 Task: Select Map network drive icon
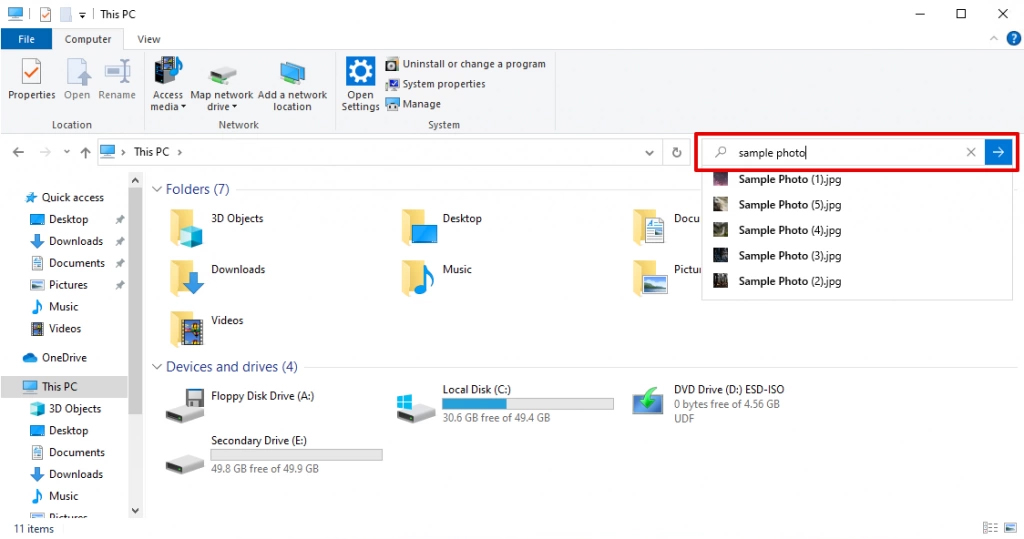point(221,76)
